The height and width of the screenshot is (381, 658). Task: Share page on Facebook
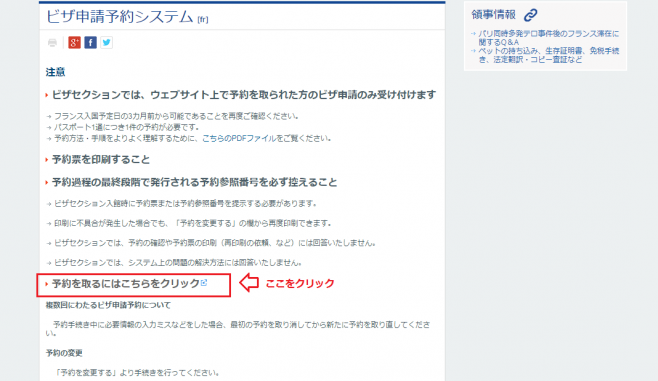click(90, 42)
